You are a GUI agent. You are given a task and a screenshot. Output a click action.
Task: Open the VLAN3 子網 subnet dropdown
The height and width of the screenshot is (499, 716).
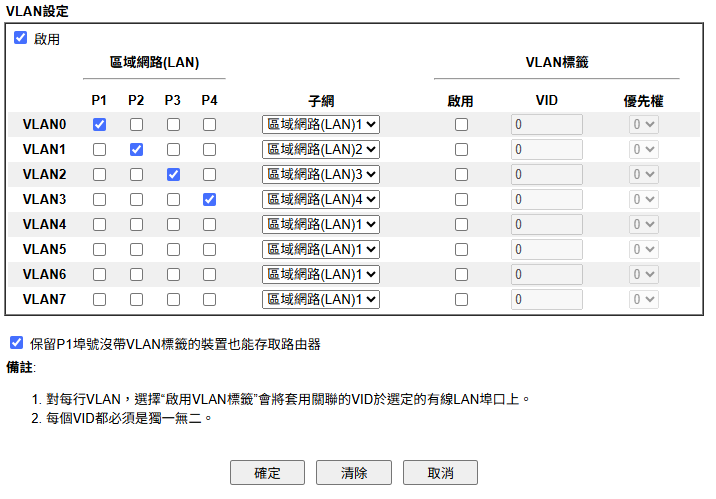pyautogui.click(x=321, y=200)
